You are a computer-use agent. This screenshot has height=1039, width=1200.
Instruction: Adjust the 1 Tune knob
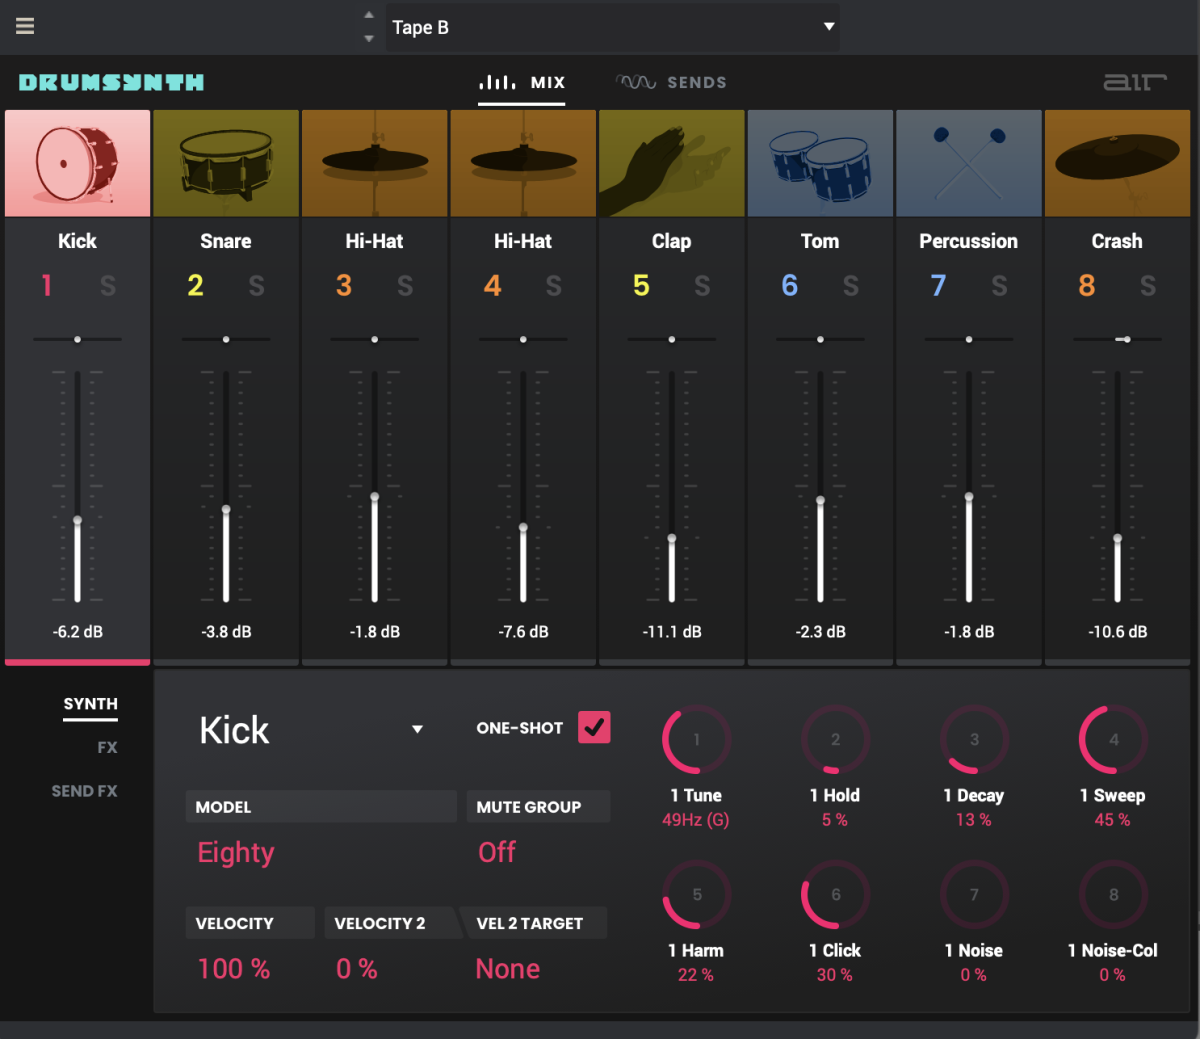pos(696,740)
